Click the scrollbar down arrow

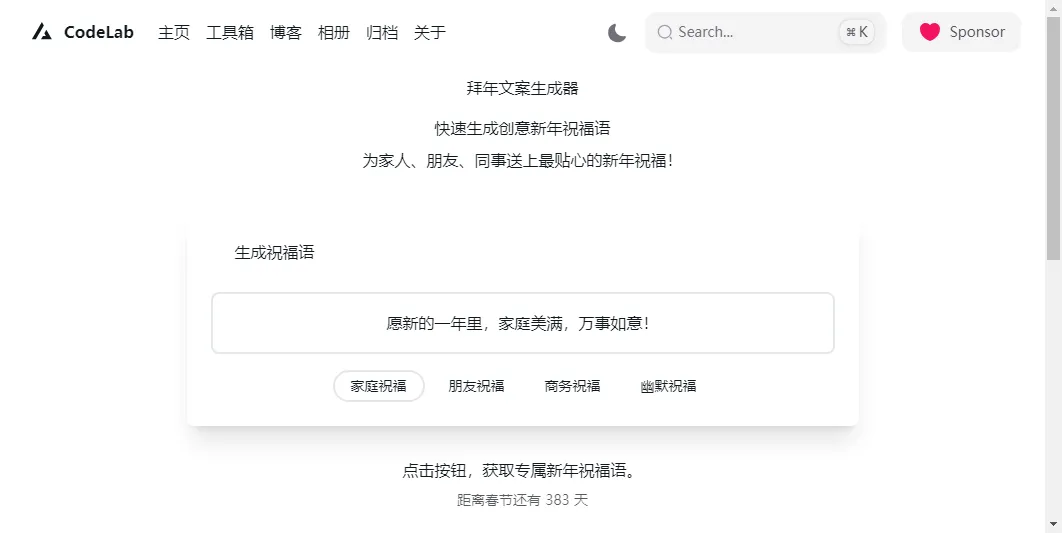tap(1053, 524)
